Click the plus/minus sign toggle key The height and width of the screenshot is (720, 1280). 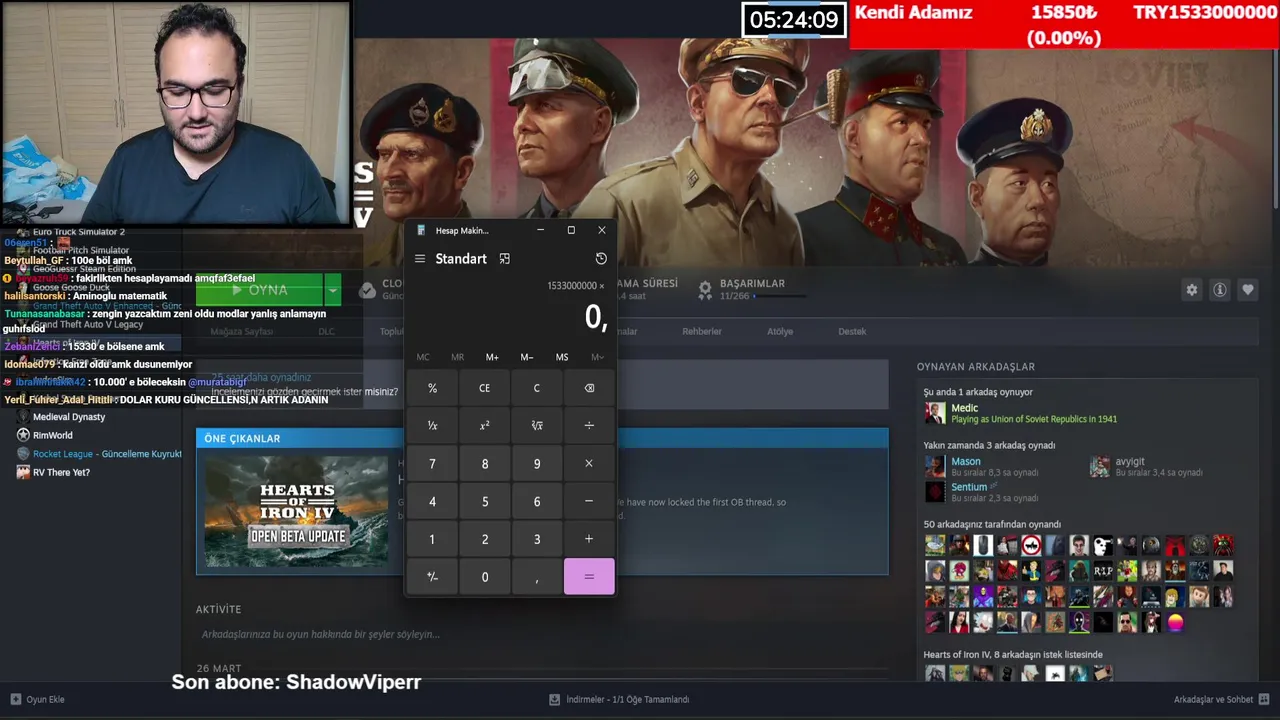point(432,577)
